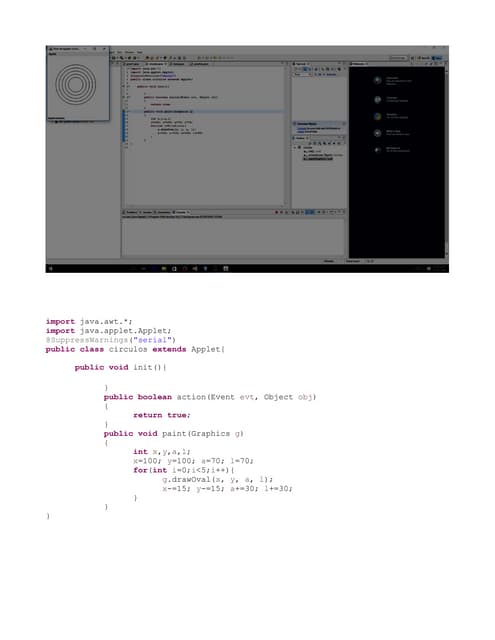This screenshot has width=495, height=640.
Task: Click the 'int x,y,a,l;' declaration
Action: click(x=162, y=452)
